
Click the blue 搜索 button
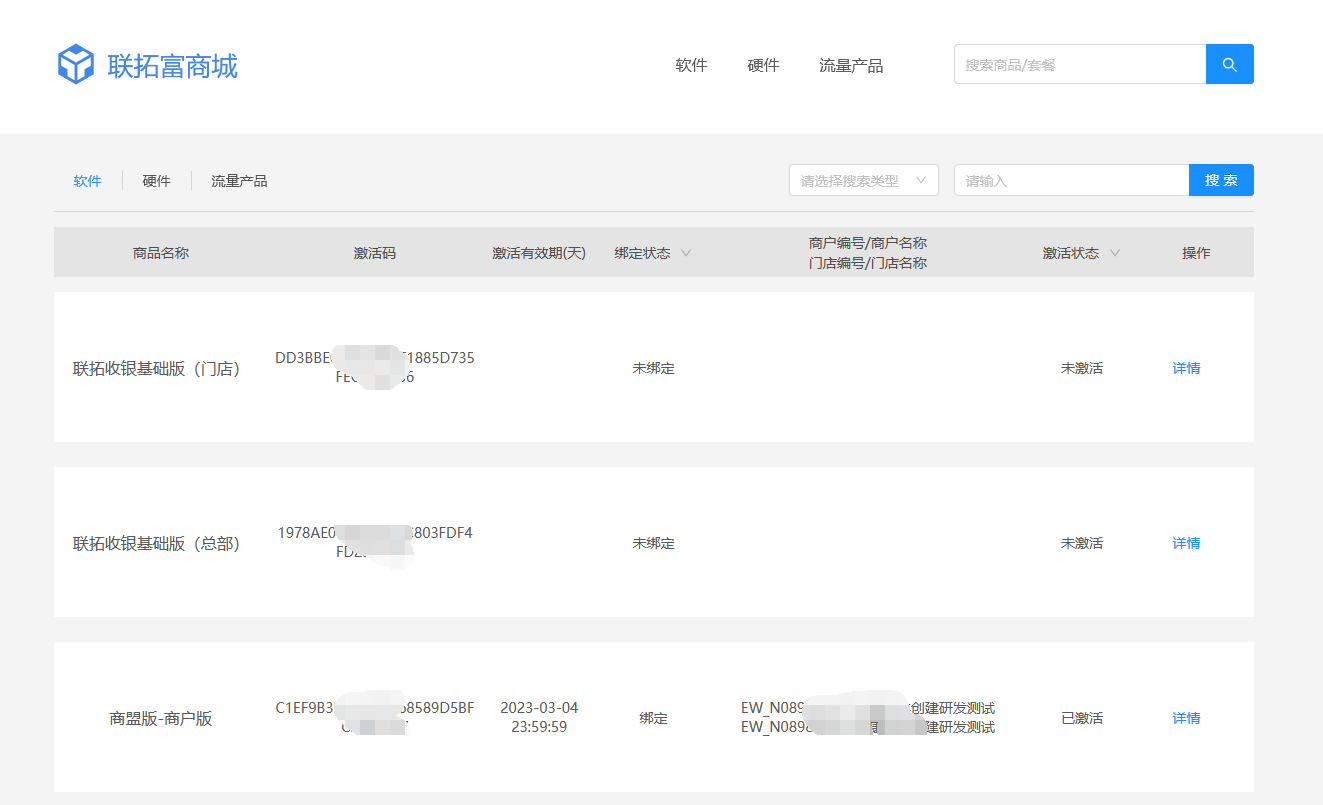[1221, 180]
